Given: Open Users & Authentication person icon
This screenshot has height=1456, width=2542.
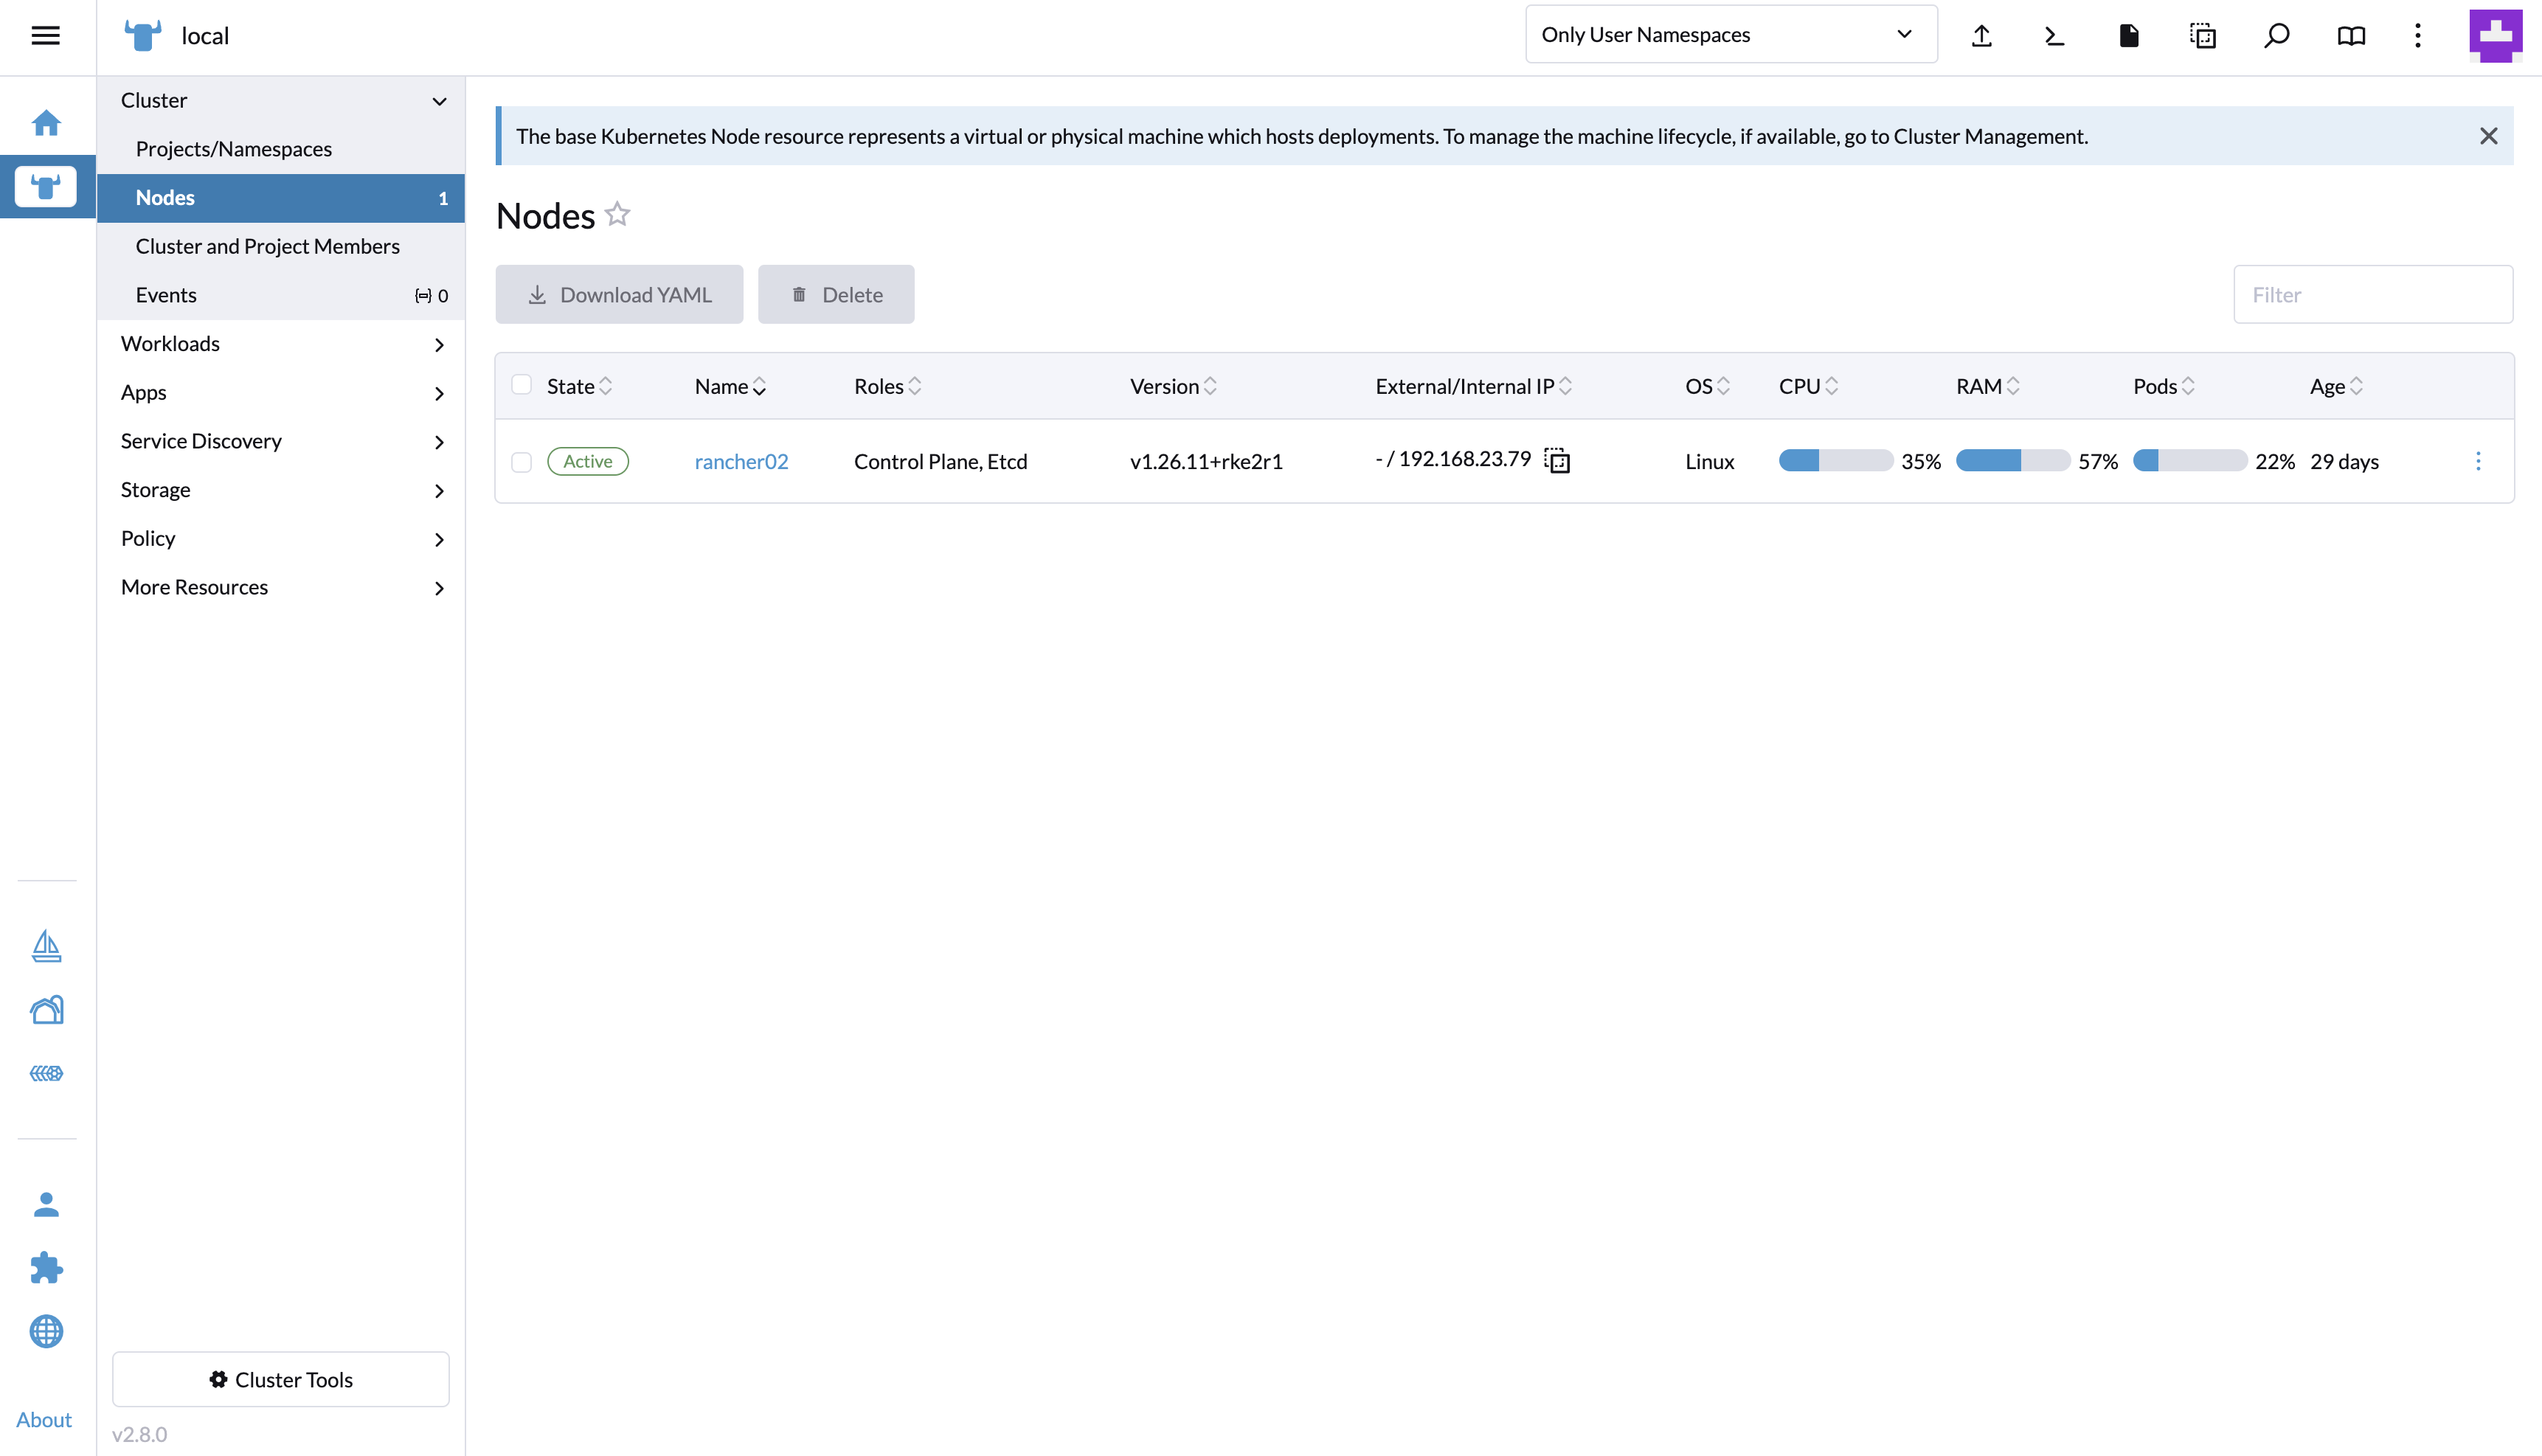Looking at the screenshot, I should 46,1204.
